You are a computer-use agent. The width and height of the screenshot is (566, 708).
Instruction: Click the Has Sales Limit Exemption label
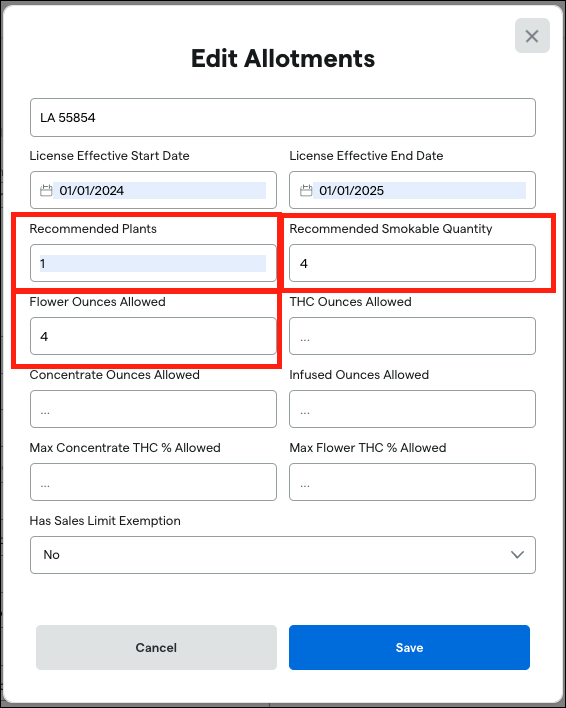point(105,521)
